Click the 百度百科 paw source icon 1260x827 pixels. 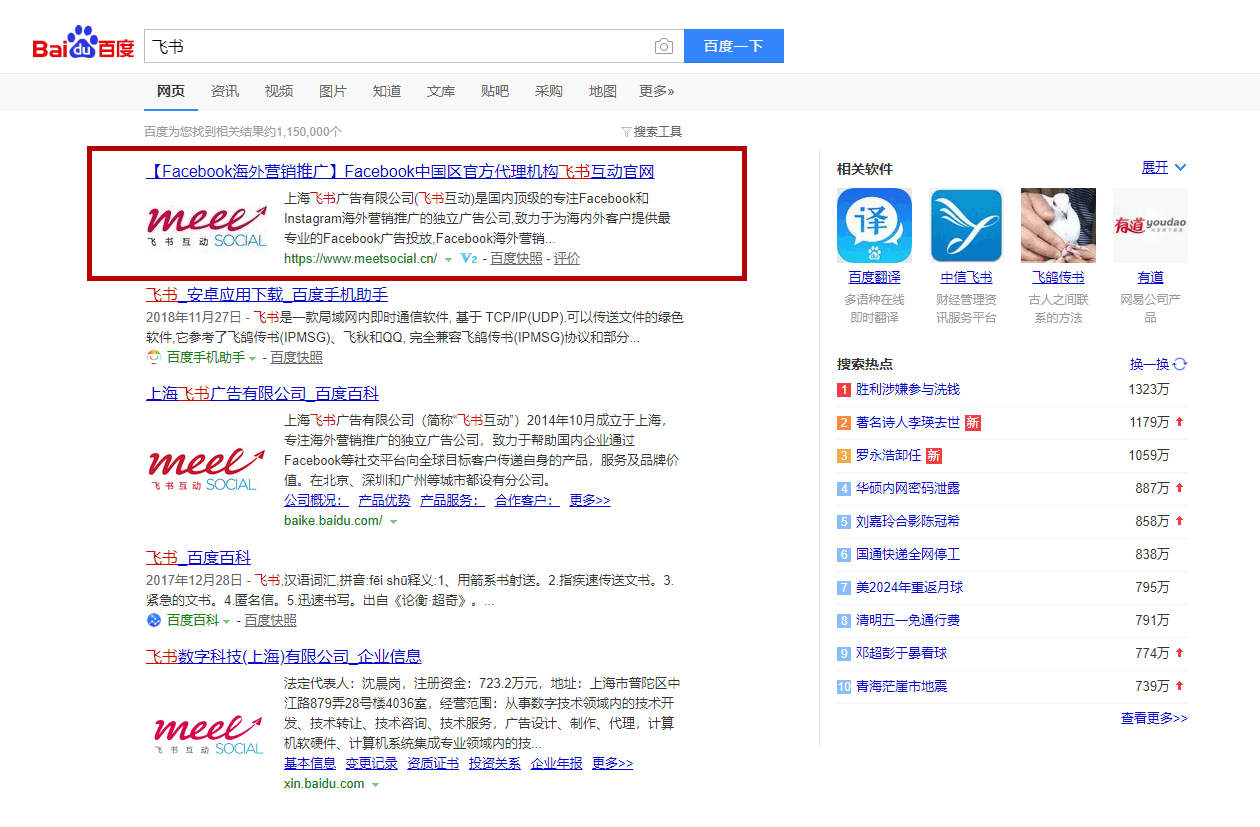click(x=154, y=620)
